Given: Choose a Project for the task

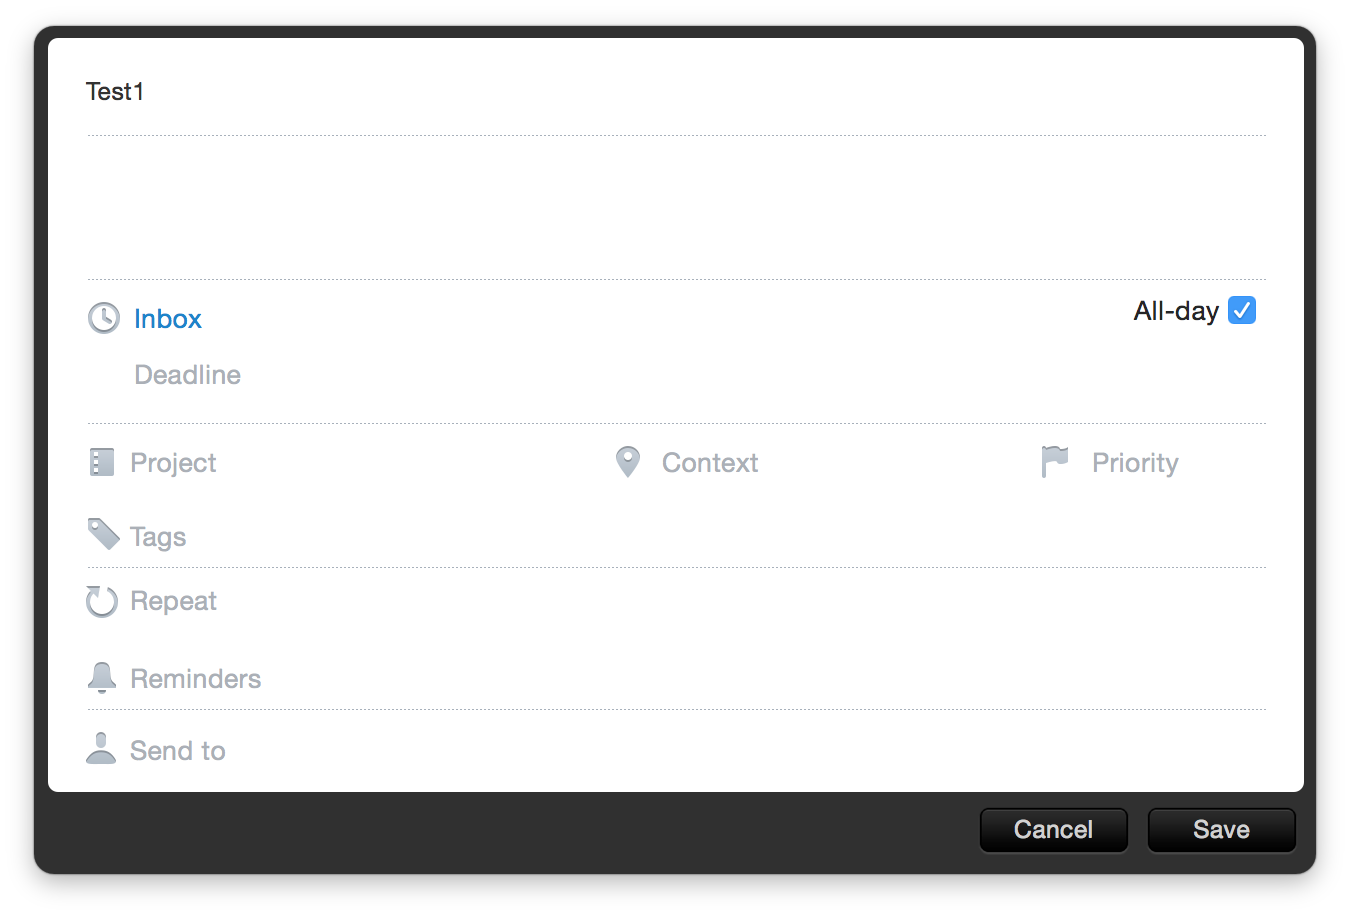Looking at the screenshot, I should click(173, 463).
